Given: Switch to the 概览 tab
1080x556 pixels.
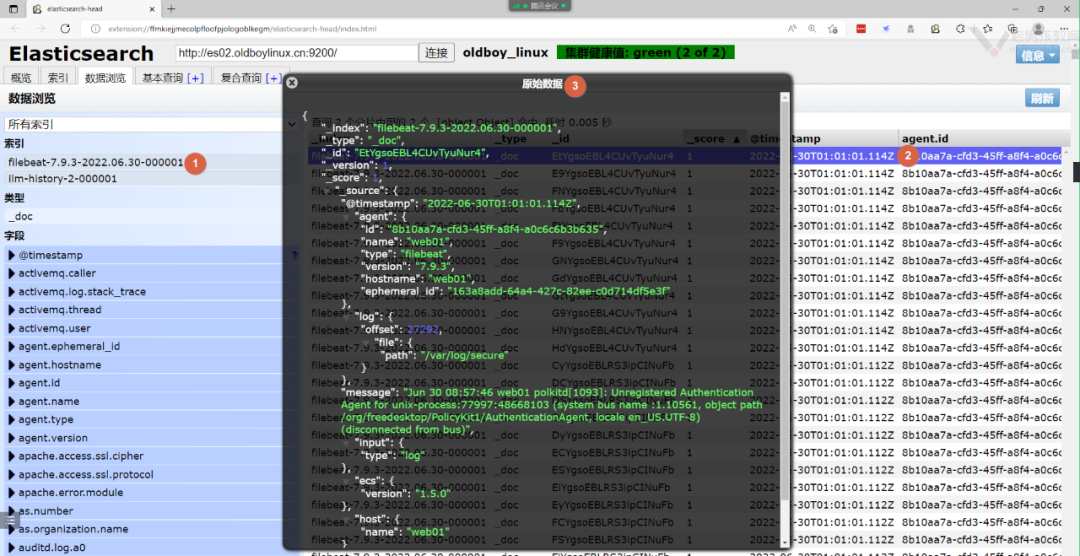Looking at the screenshot, I should 21,78.
